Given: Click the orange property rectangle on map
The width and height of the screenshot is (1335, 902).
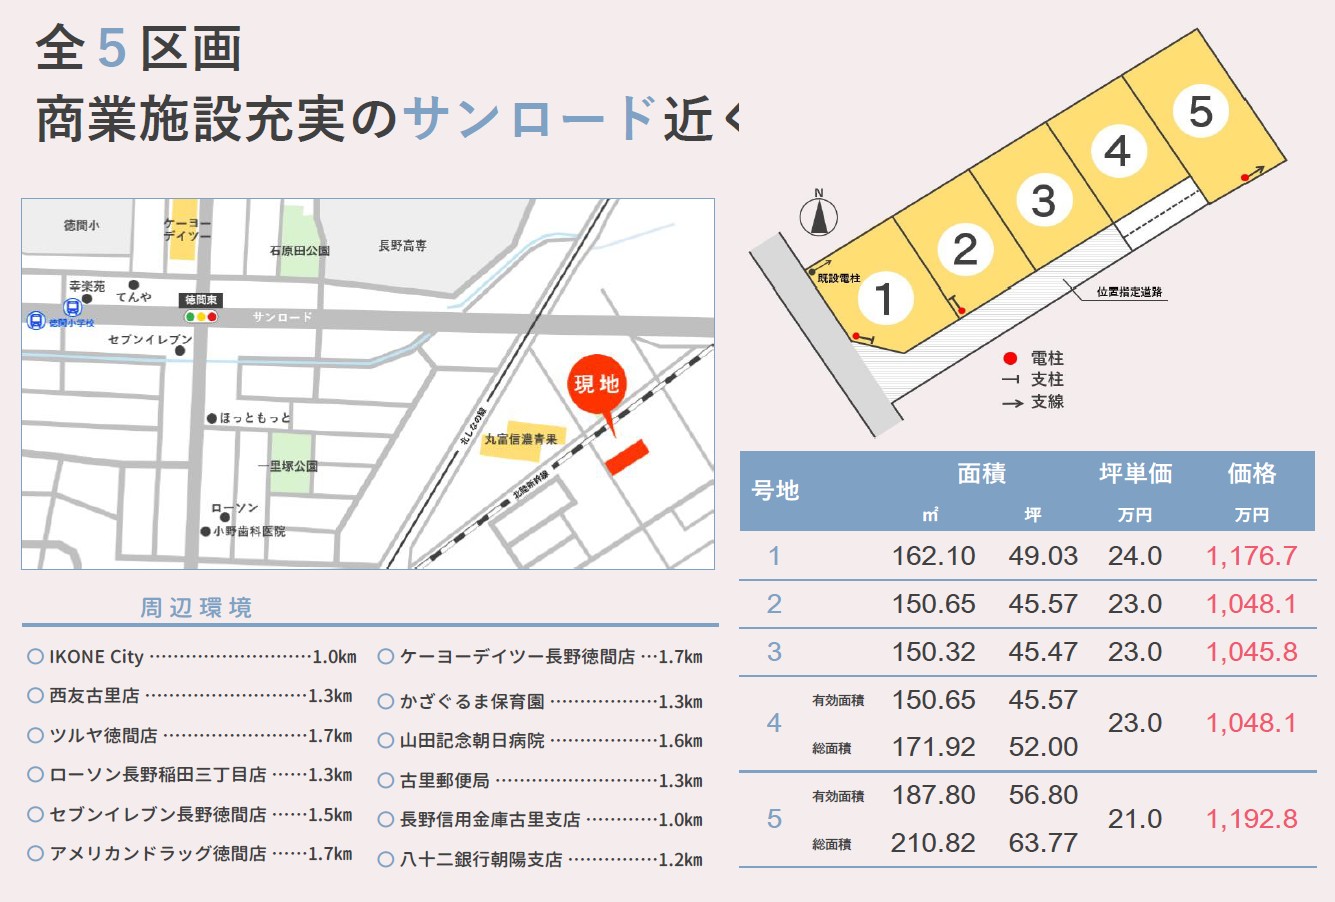Looking at the screenshot, I should pos(627,456).
